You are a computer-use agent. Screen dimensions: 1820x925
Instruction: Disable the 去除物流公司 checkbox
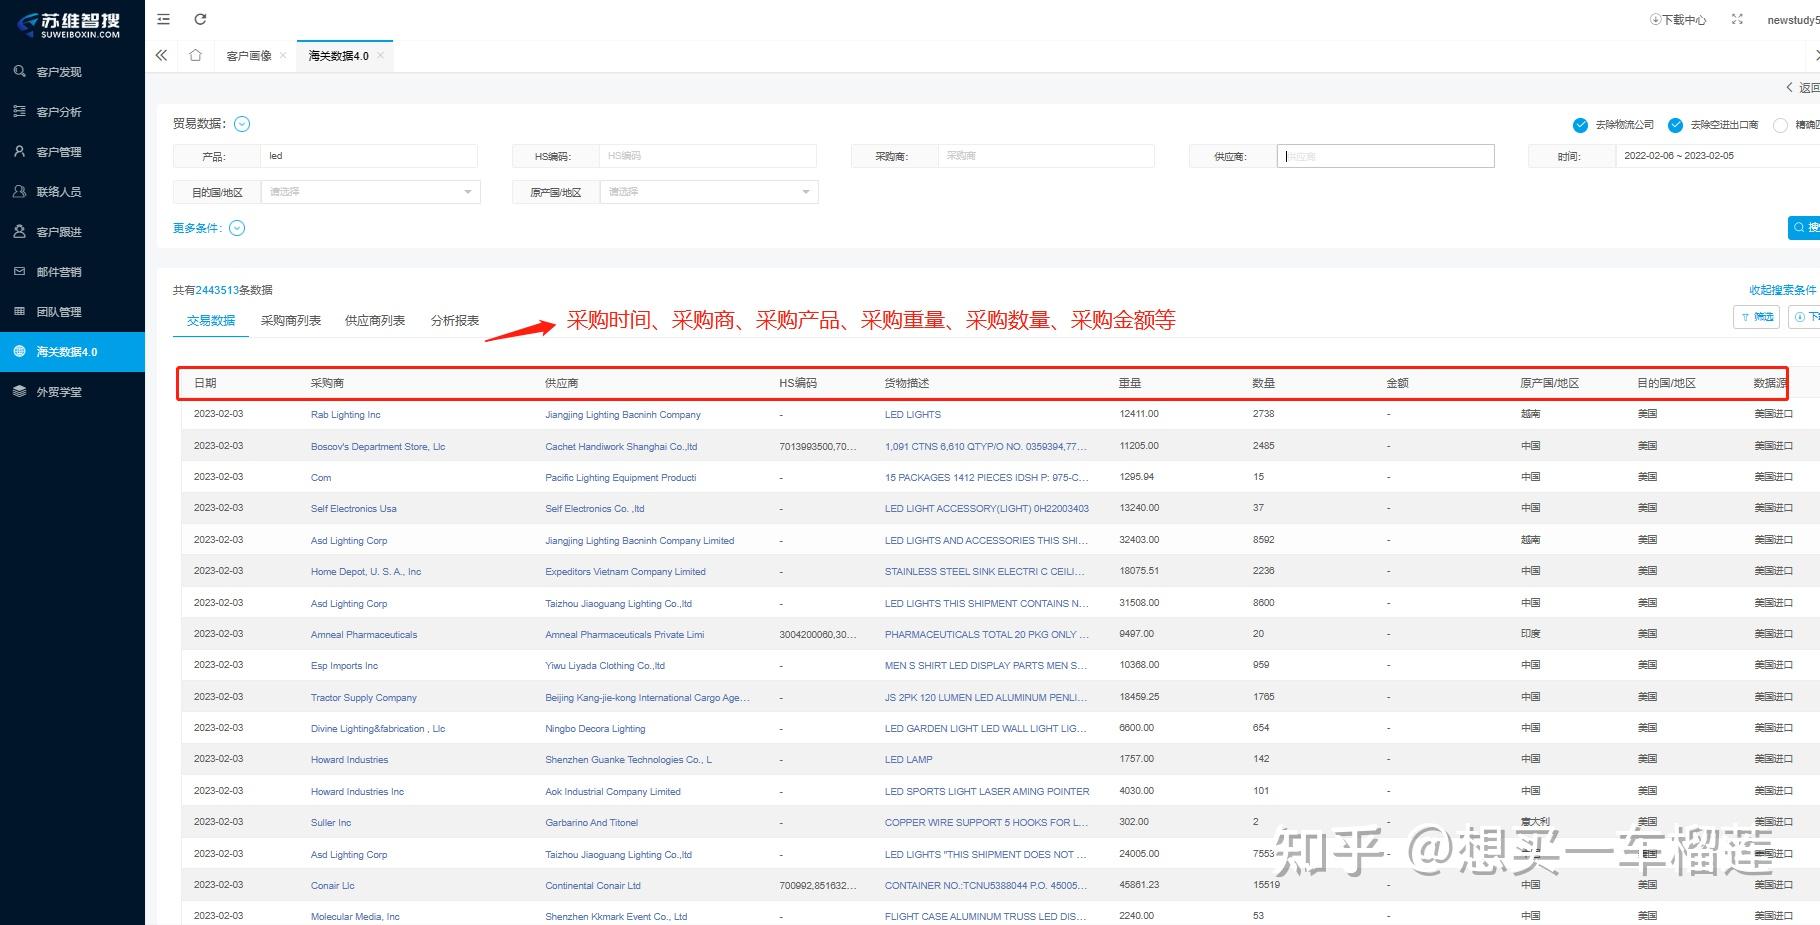point(1581,125)
